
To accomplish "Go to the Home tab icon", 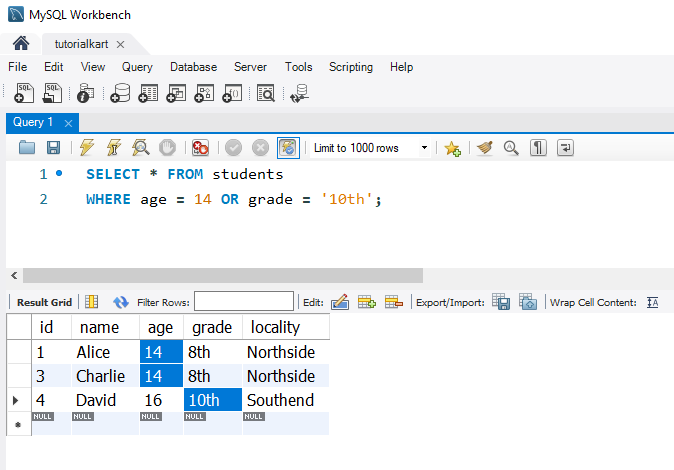I will pyautogui.click(x=21, y=43).
